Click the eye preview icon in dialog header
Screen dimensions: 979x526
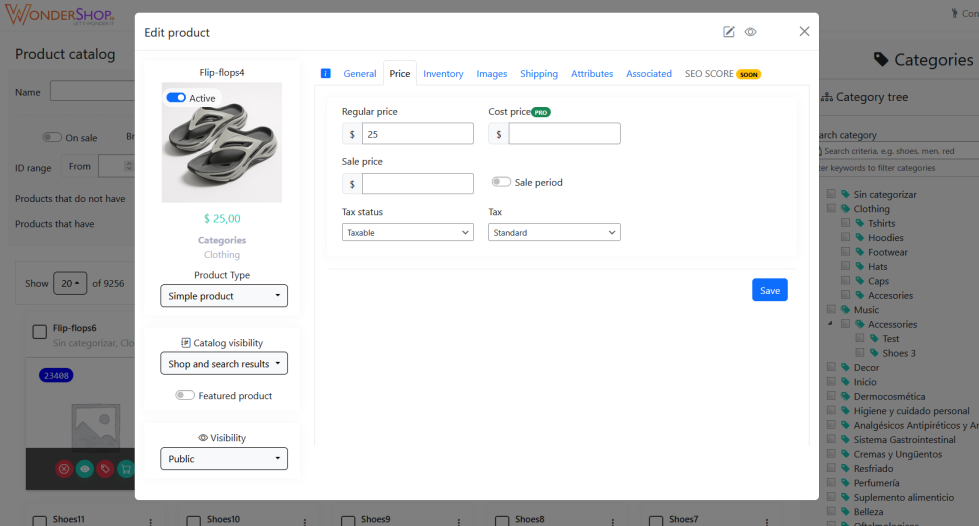point(750,32)
